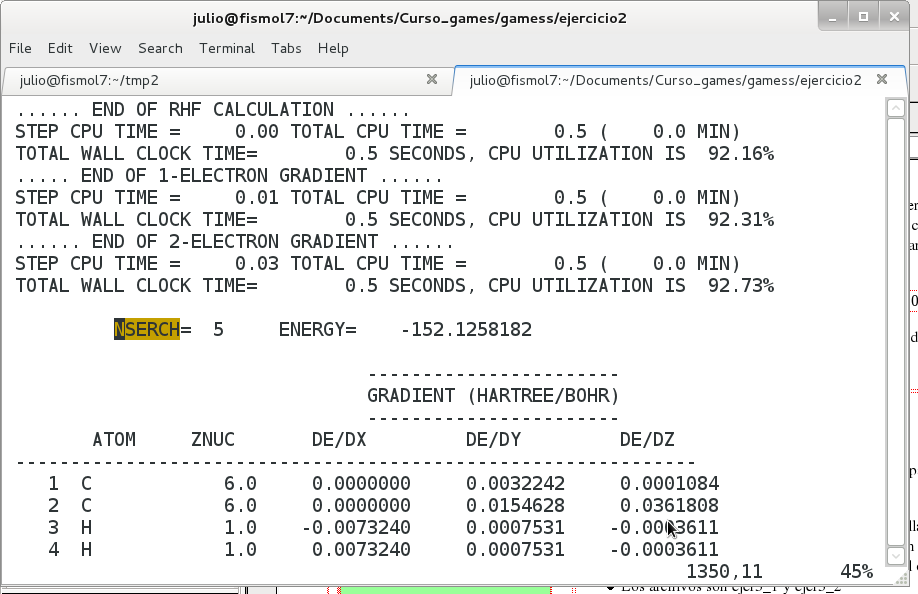Open the File menu

[x=20, y=48]
